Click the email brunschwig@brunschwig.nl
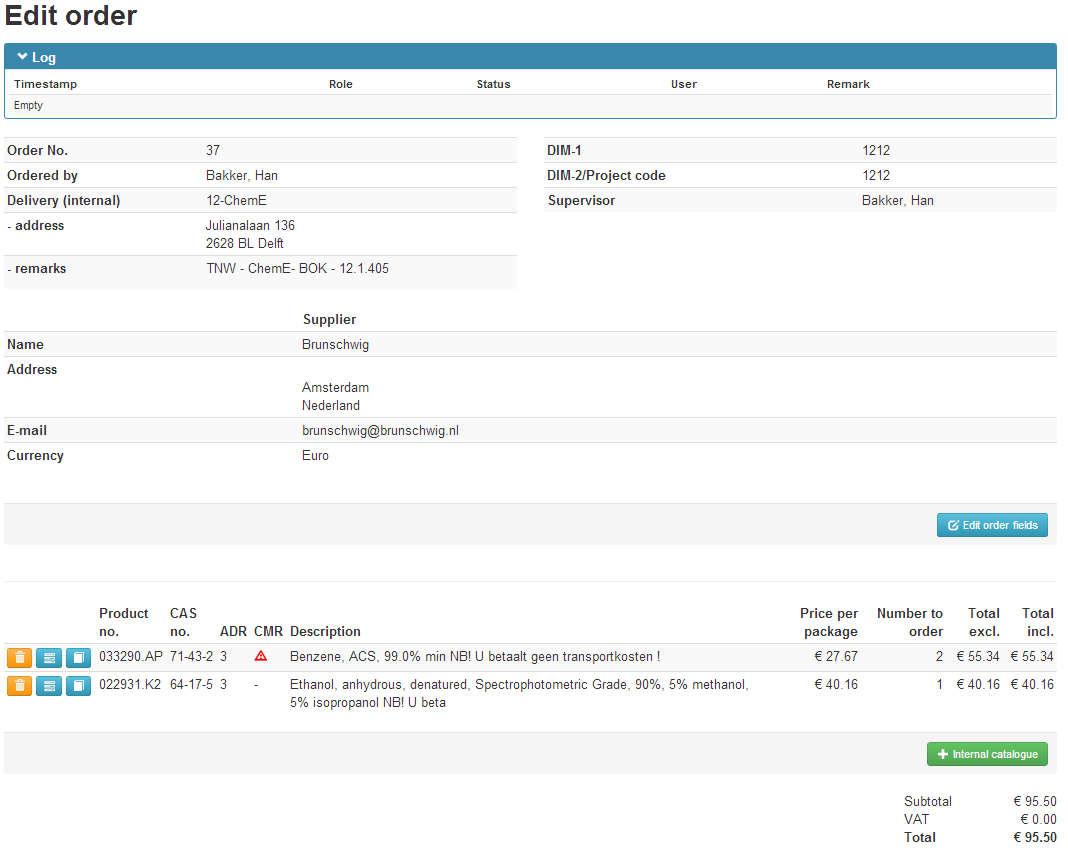The width and height of the screenshot is (1068, 851). coord(381,431)
